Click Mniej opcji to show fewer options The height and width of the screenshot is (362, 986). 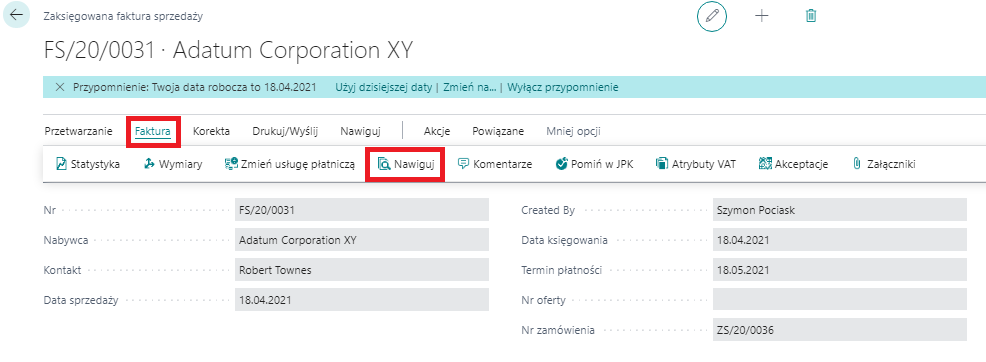click(x=573, y=131)
